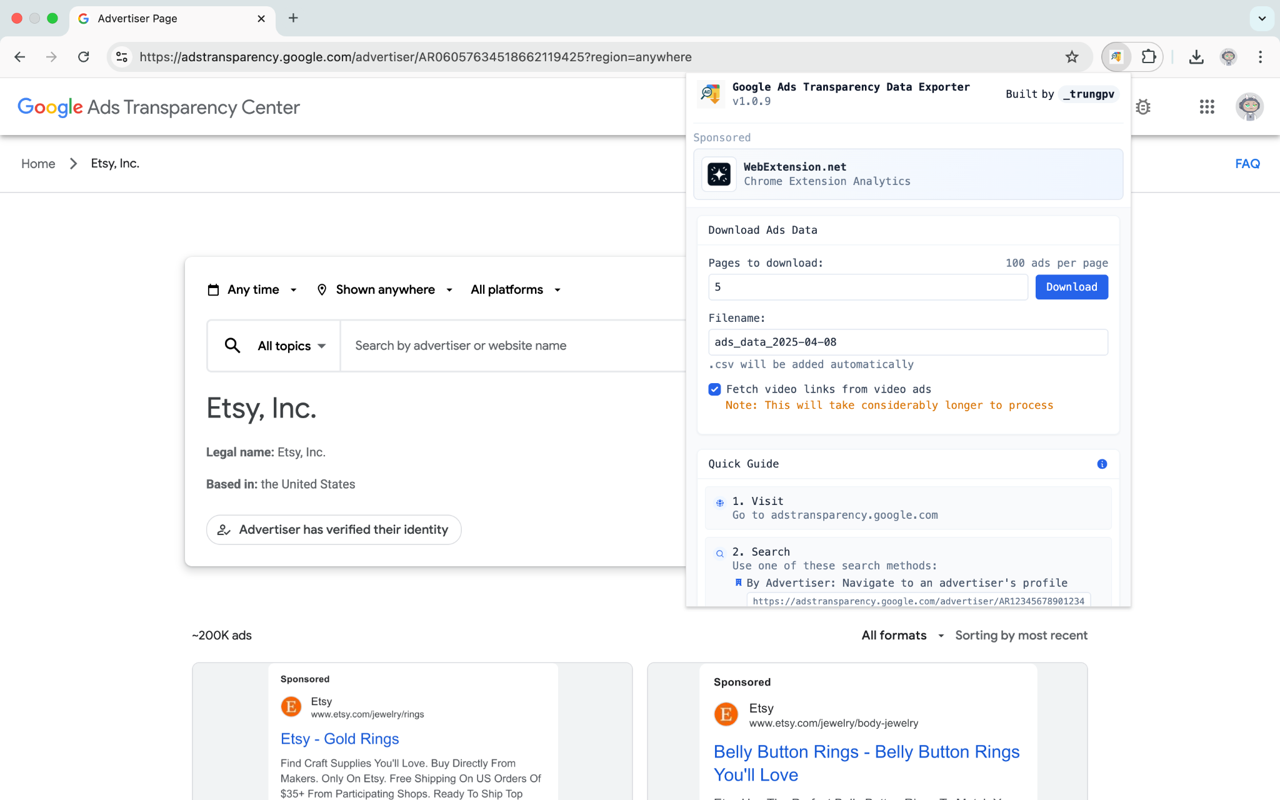Click the Google Ads Transparency Center logo
The width and height of the screenshot is (1280, 800).
(158, 107)
